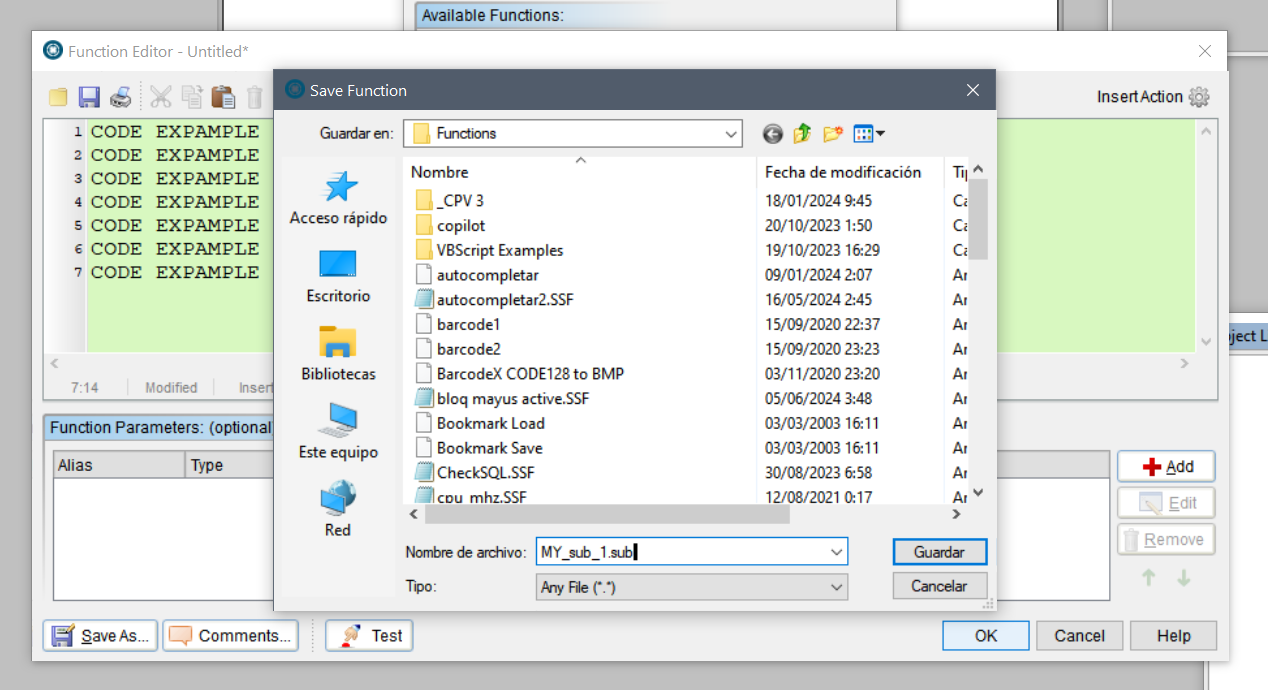
Task: Sort by Fecha de modificación column
Action: coord(851,172)
